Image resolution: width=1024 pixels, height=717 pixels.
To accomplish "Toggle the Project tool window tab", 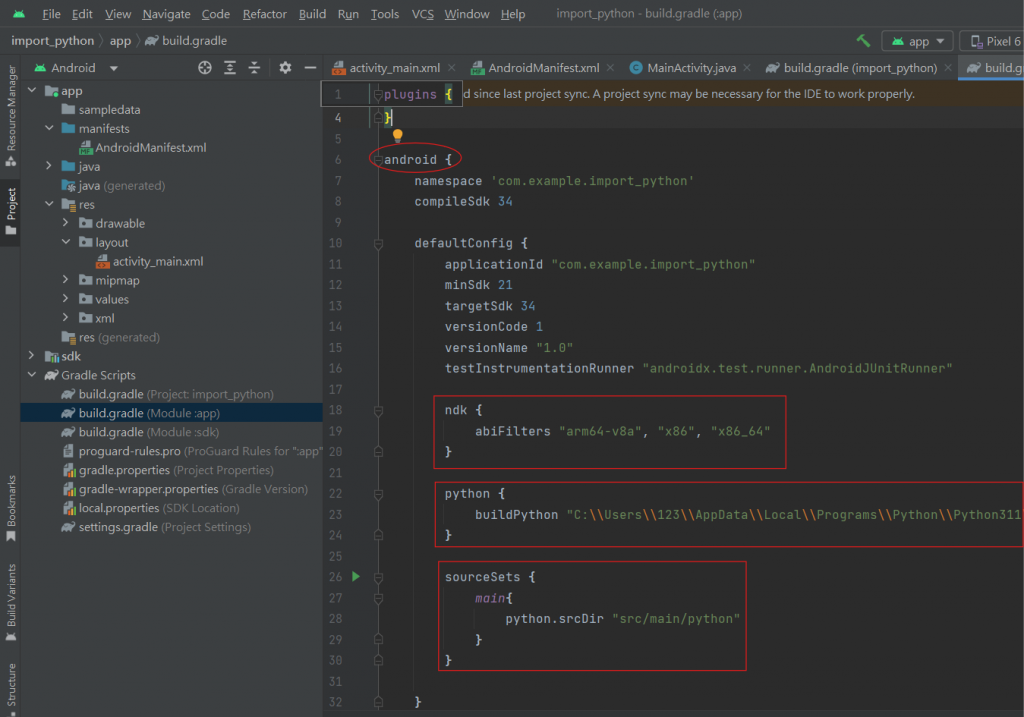I will [11, 212].
